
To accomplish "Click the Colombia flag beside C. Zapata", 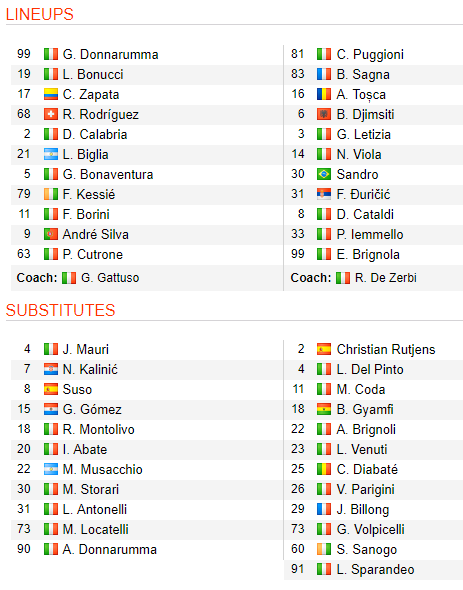I will [51, 94].
